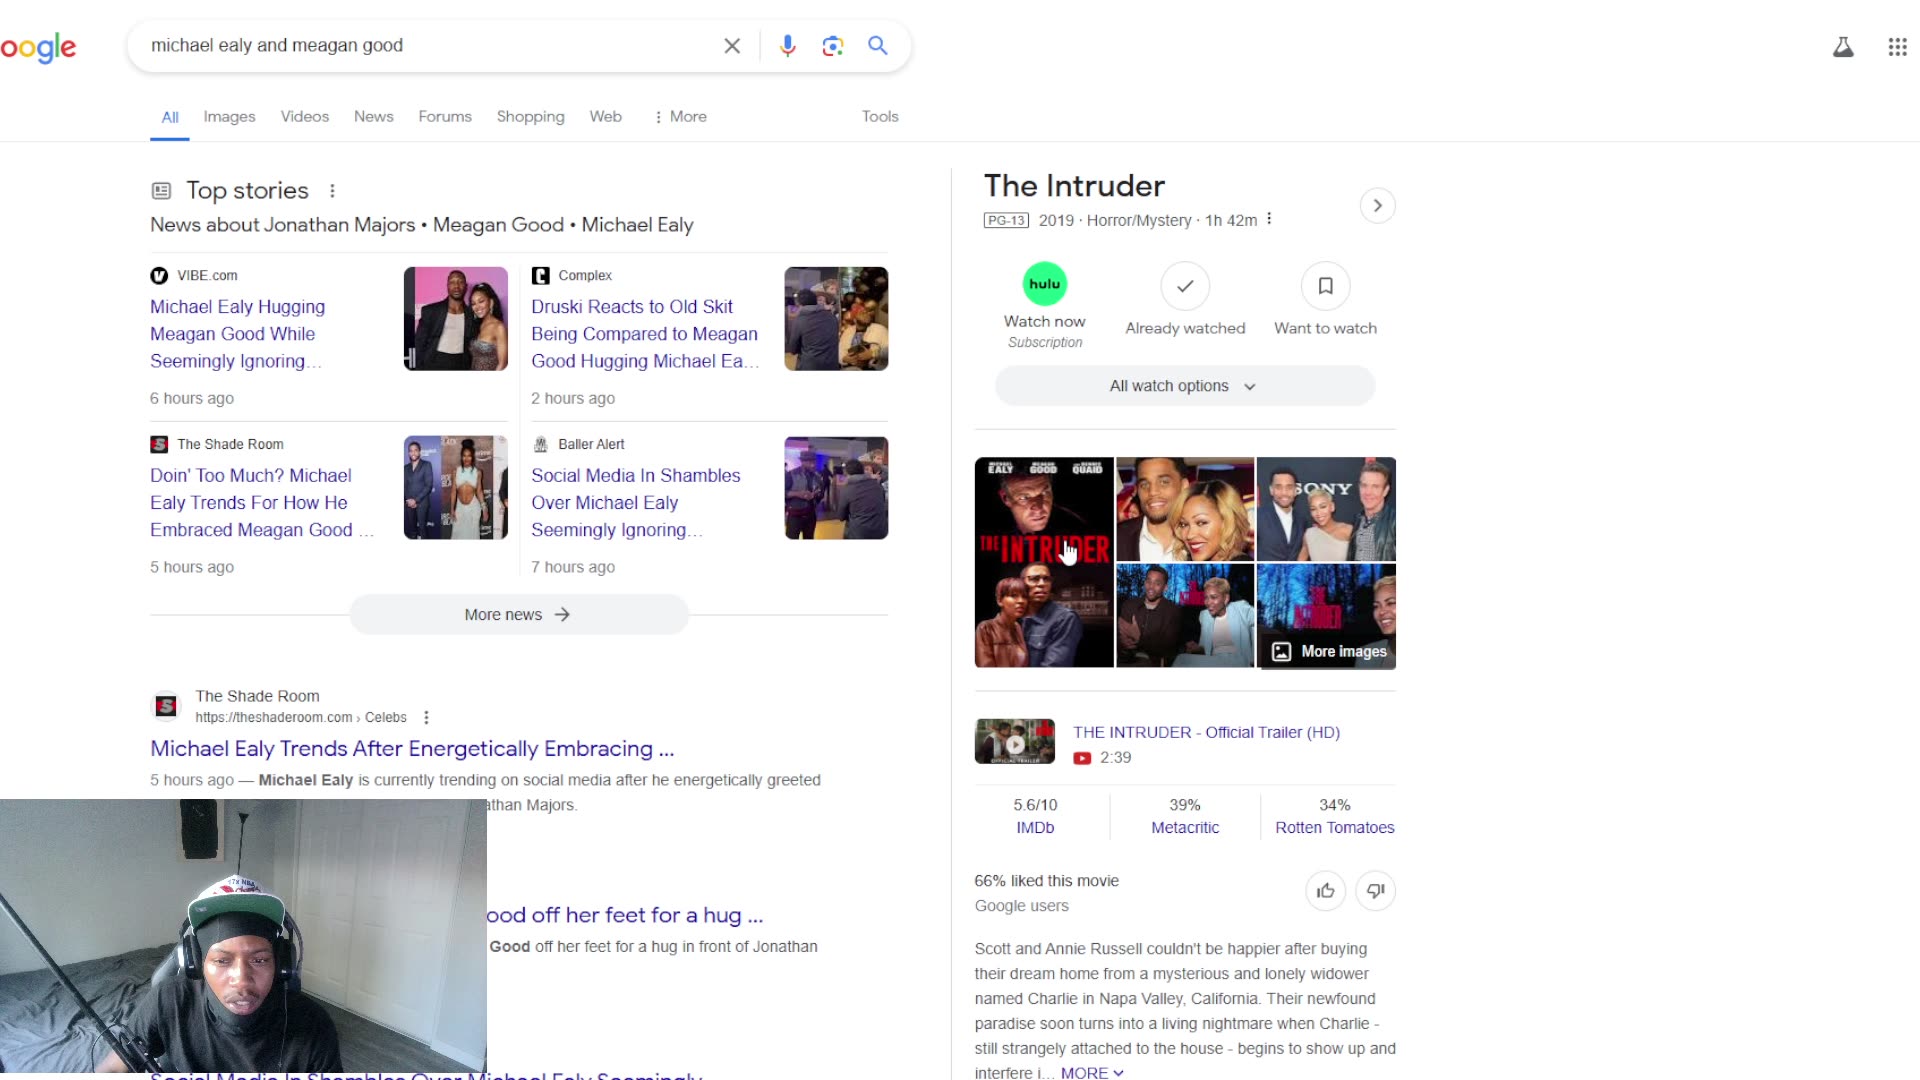Clear the search box with X icon
This screenshot has height=1080, width=1920.
pos(732,46)
